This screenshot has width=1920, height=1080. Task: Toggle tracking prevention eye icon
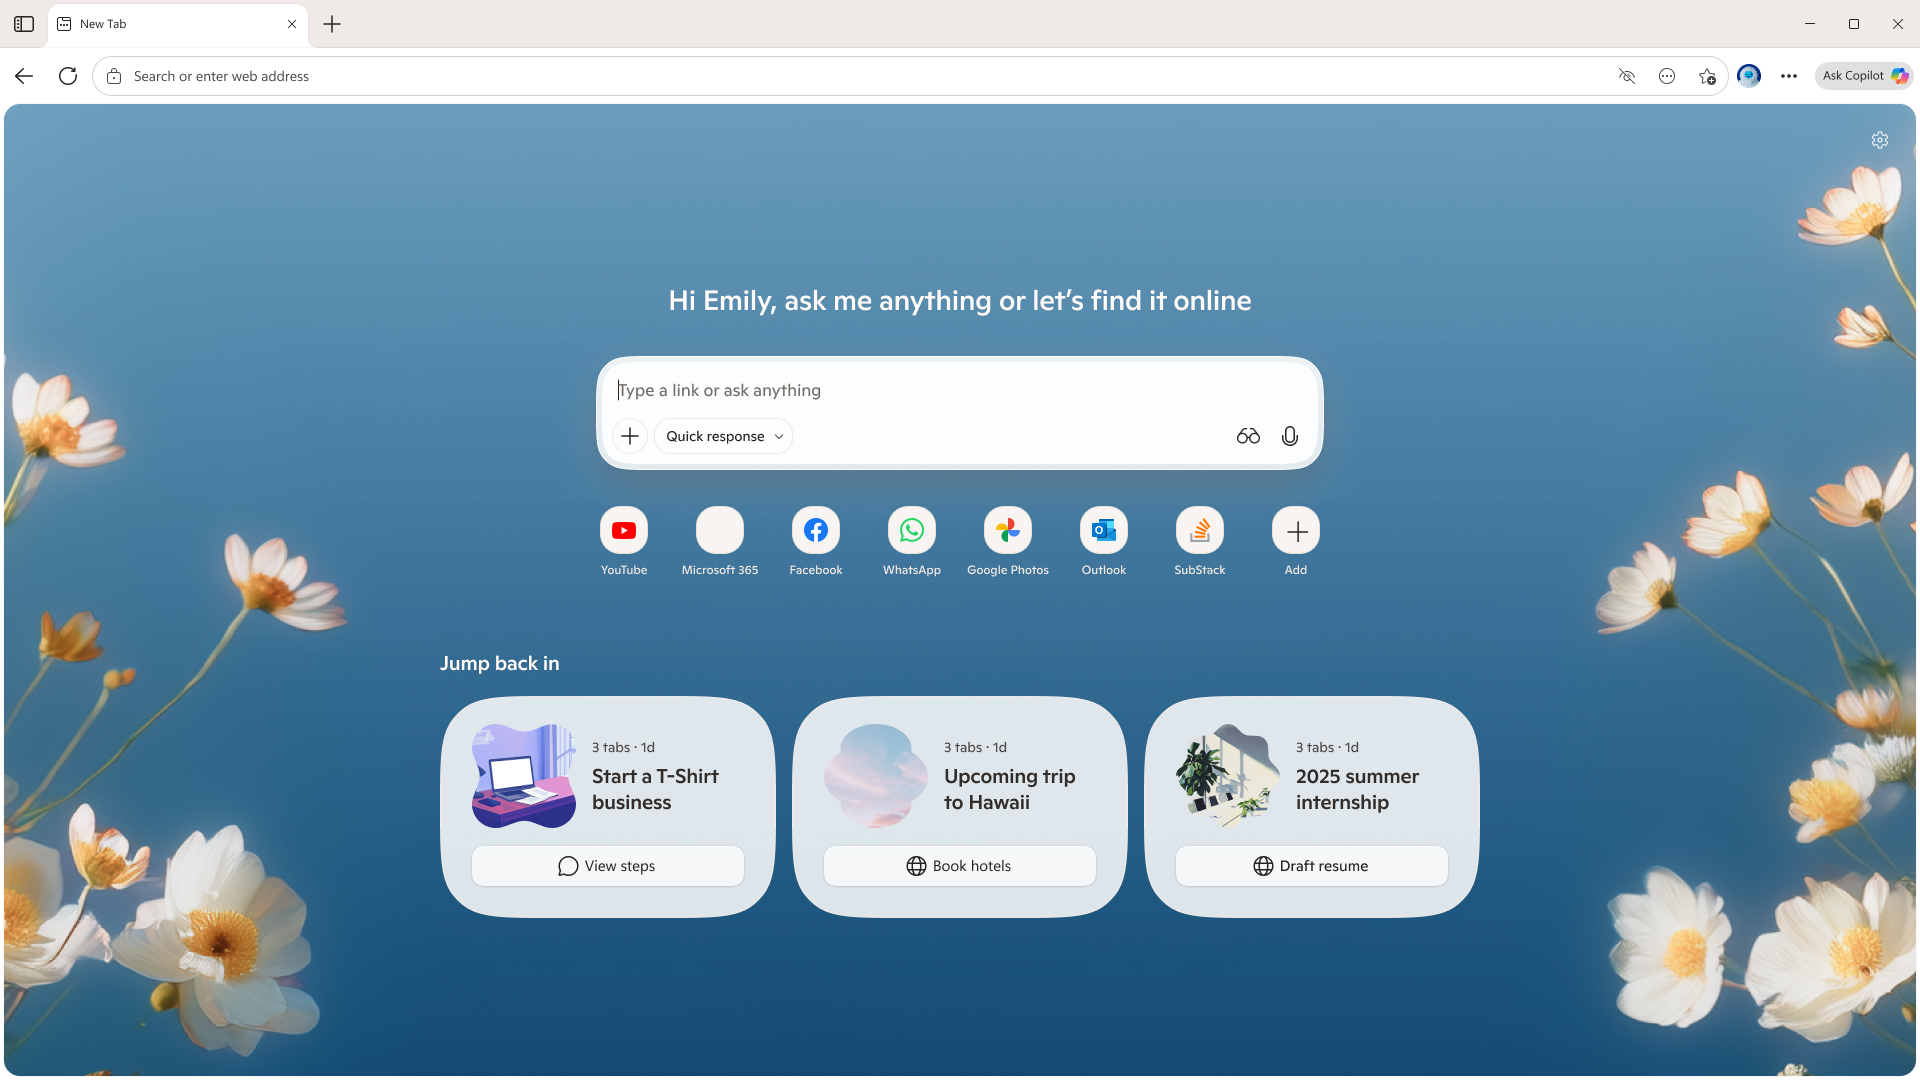1627,76
